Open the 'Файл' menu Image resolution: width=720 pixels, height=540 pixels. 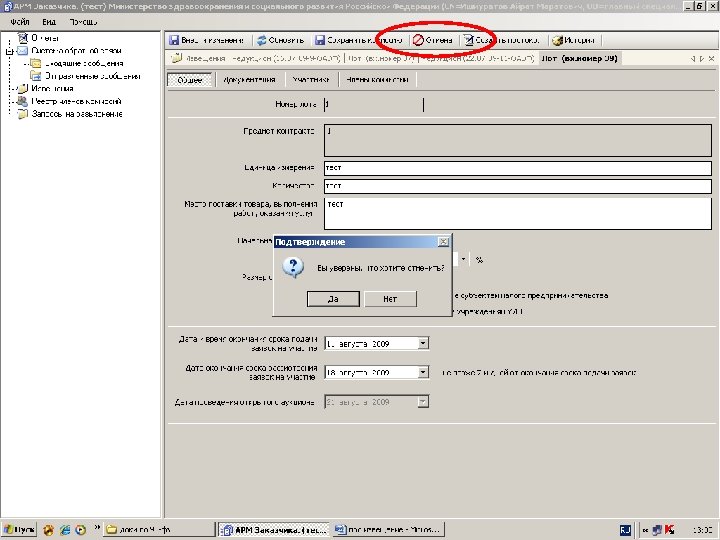[x=20, y=22]
